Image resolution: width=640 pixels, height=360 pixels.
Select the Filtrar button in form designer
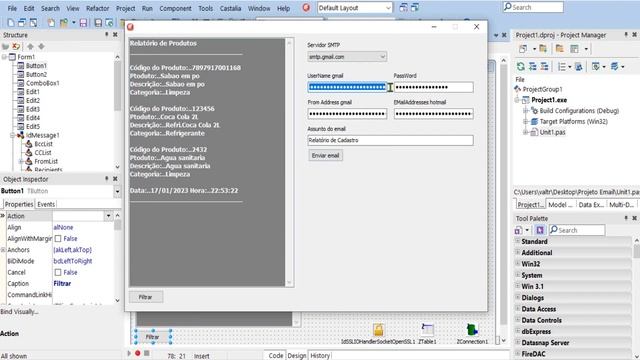tap(152, 337)
